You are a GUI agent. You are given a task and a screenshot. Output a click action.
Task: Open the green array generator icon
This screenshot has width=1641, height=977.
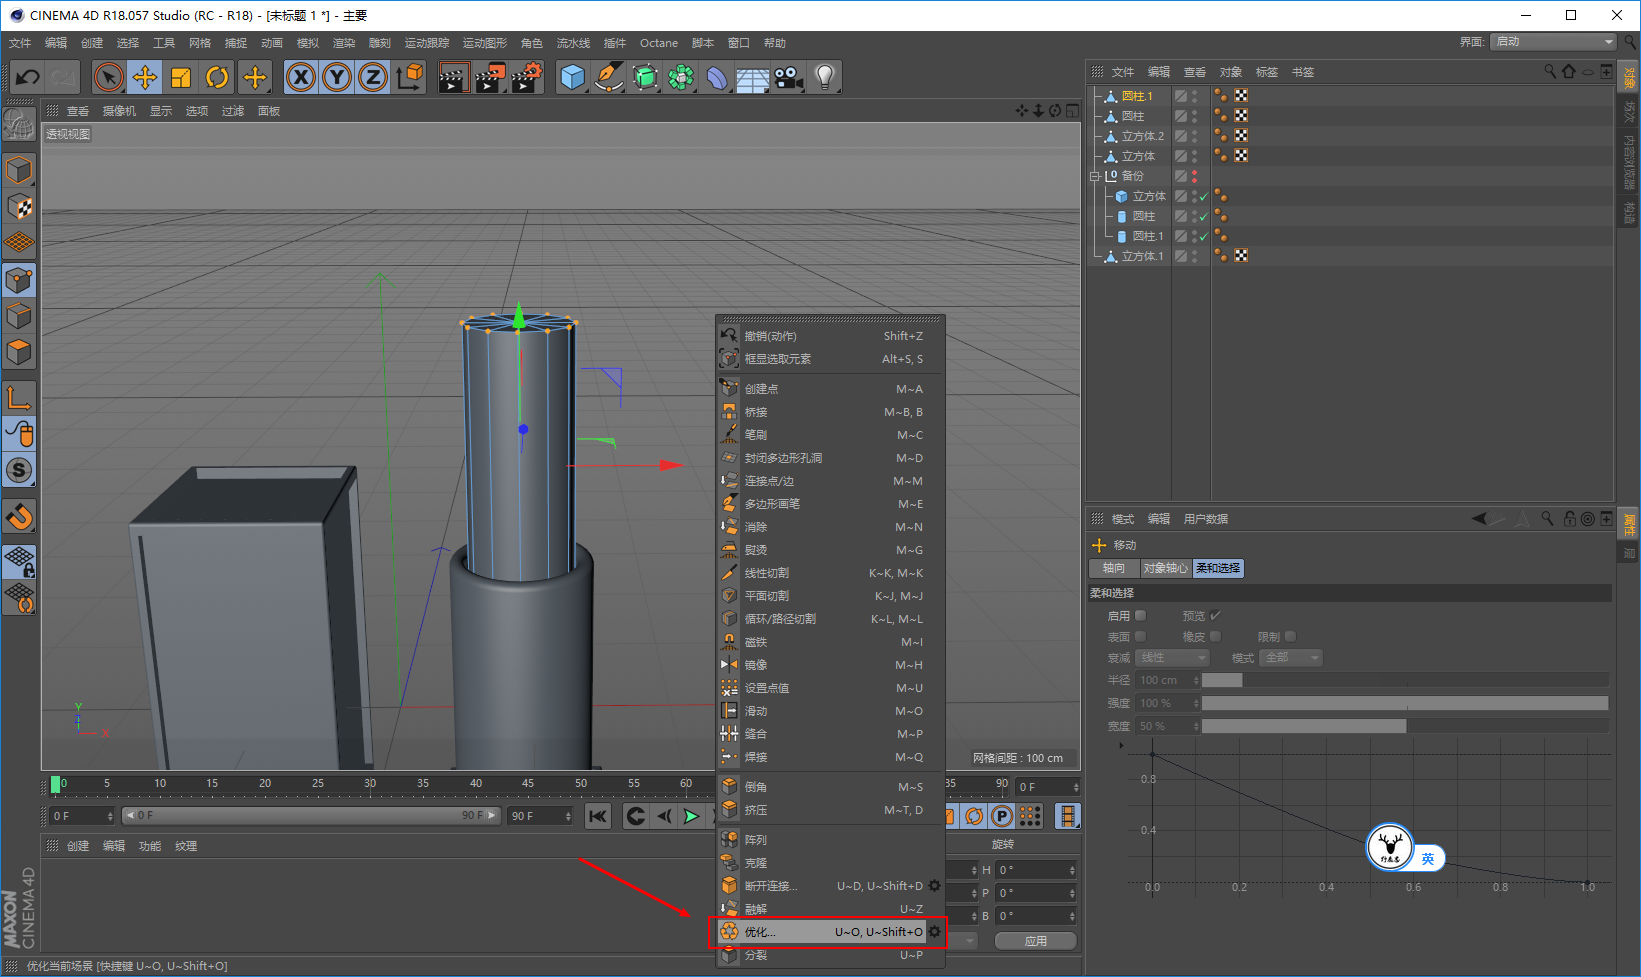(x=645, y=77)
